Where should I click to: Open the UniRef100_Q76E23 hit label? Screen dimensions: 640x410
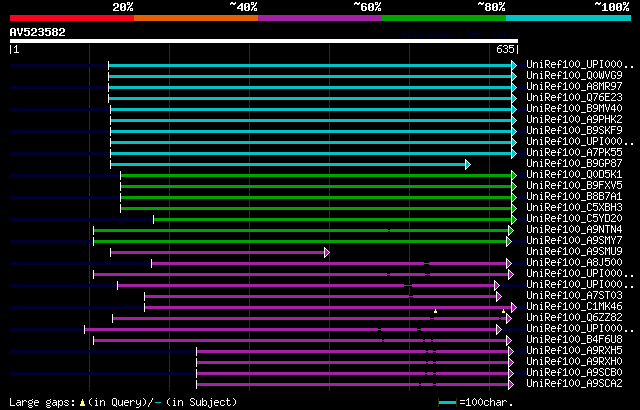574,97
